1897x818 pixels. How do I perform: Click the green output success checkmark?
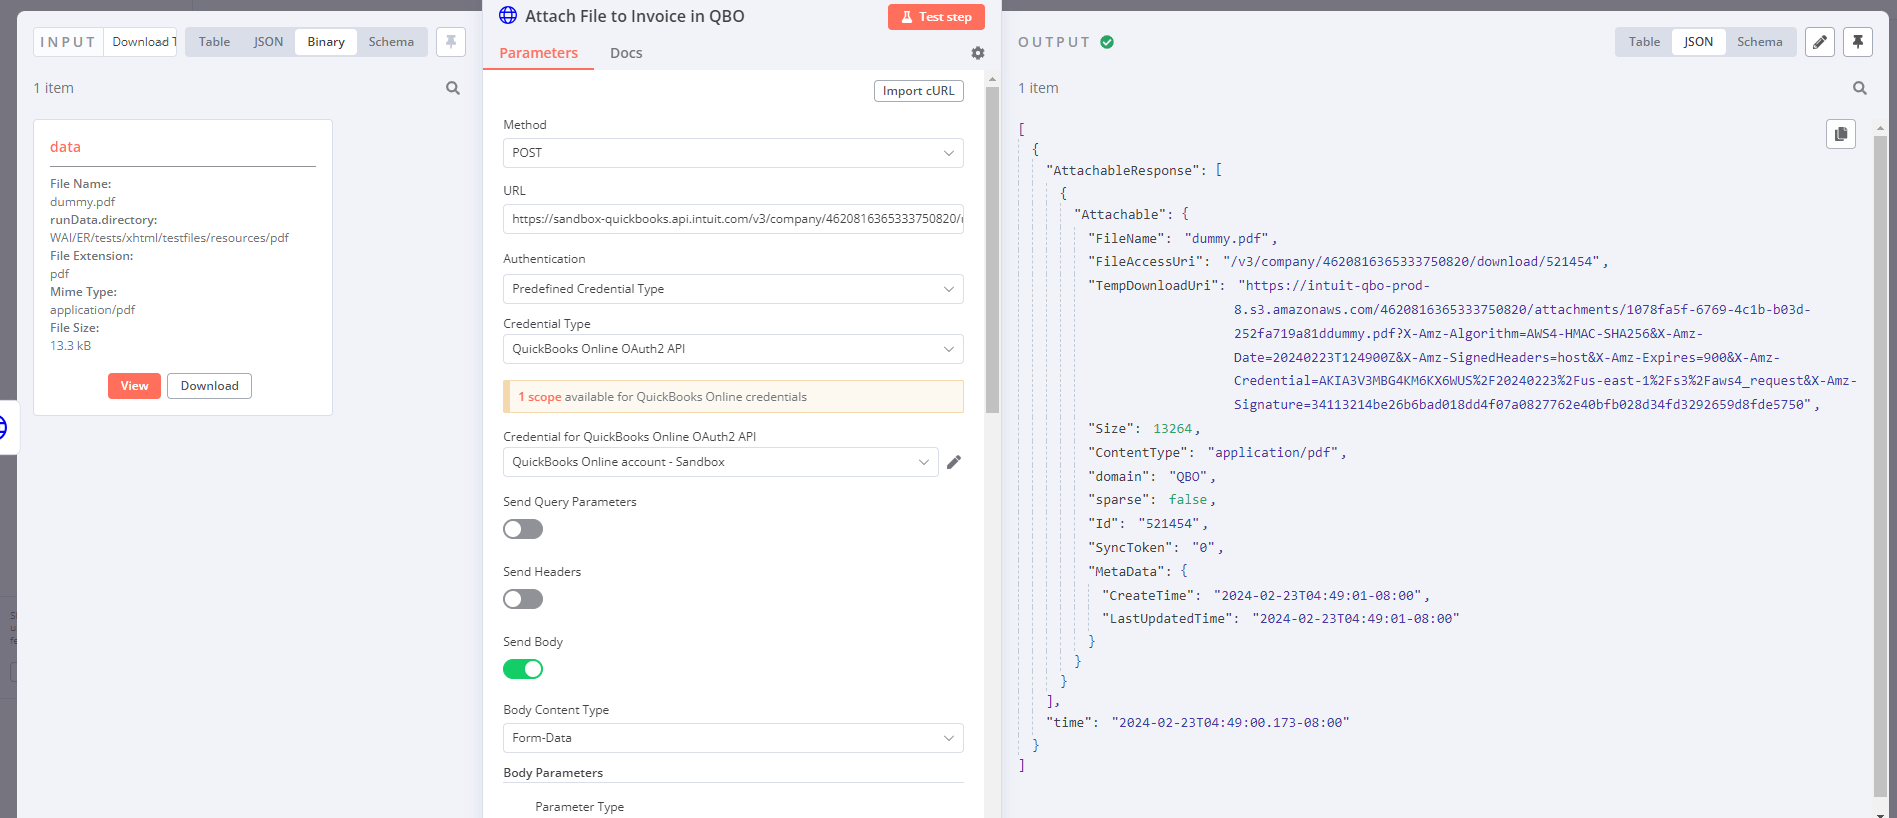(1107, 42)
